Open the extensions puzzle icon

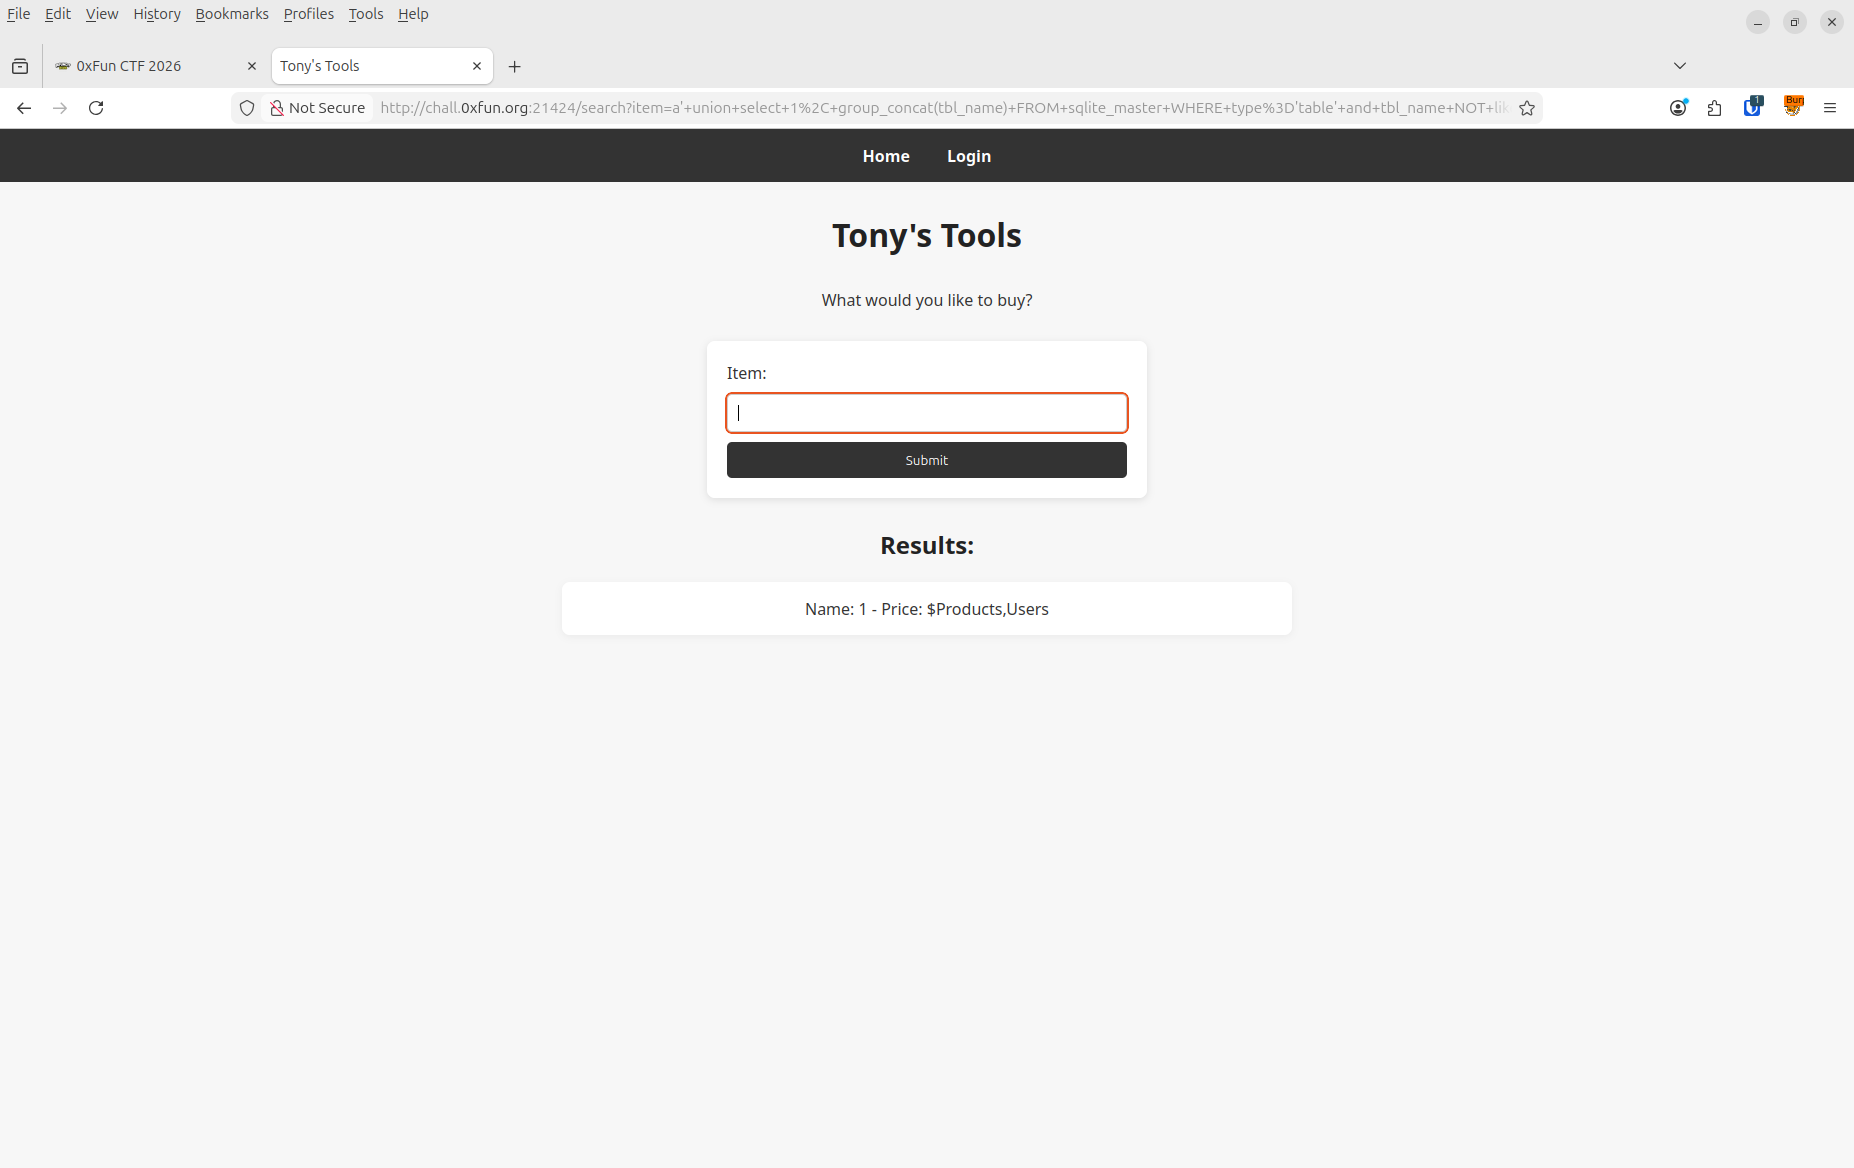click(1715, 108)
